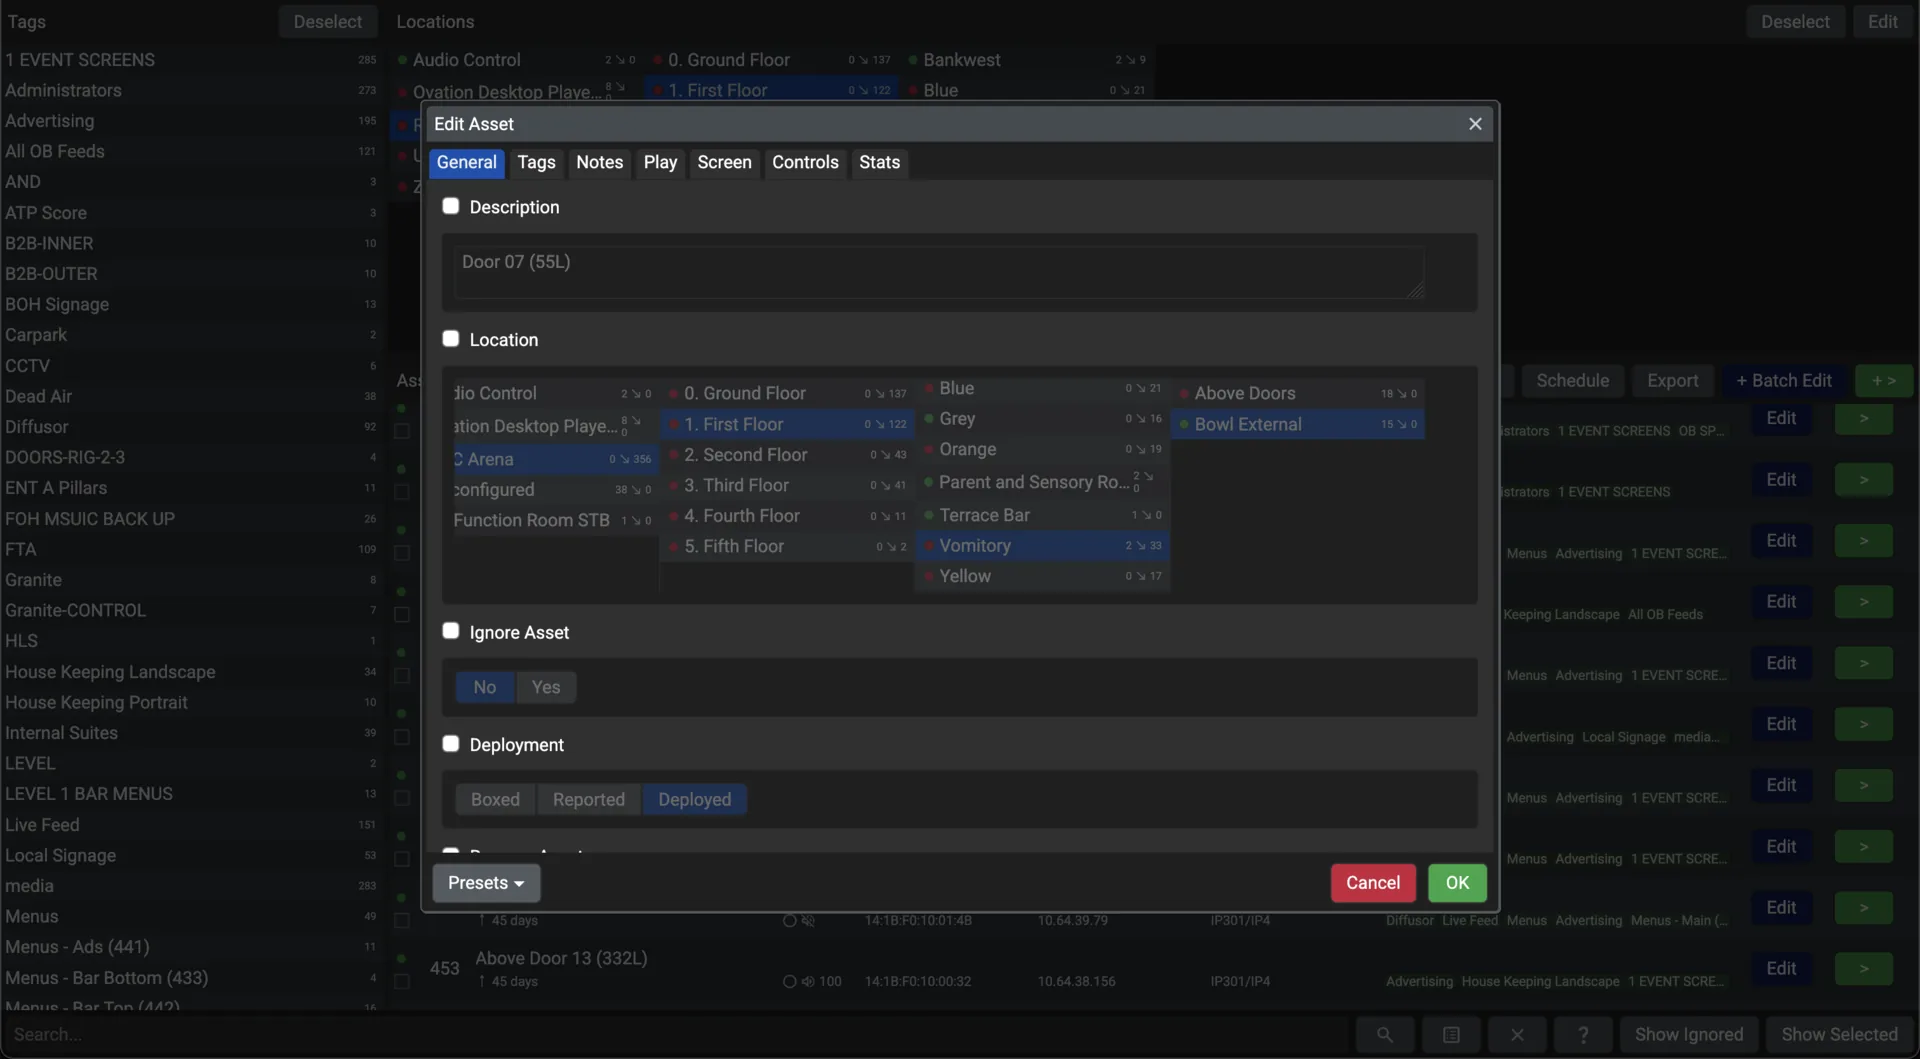Set deployment to Boxed

click(496, 800)
